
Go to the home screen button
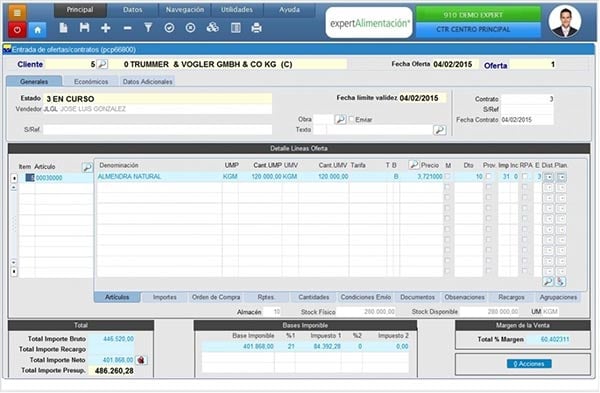pyautogui.click(x=38, y=30)
